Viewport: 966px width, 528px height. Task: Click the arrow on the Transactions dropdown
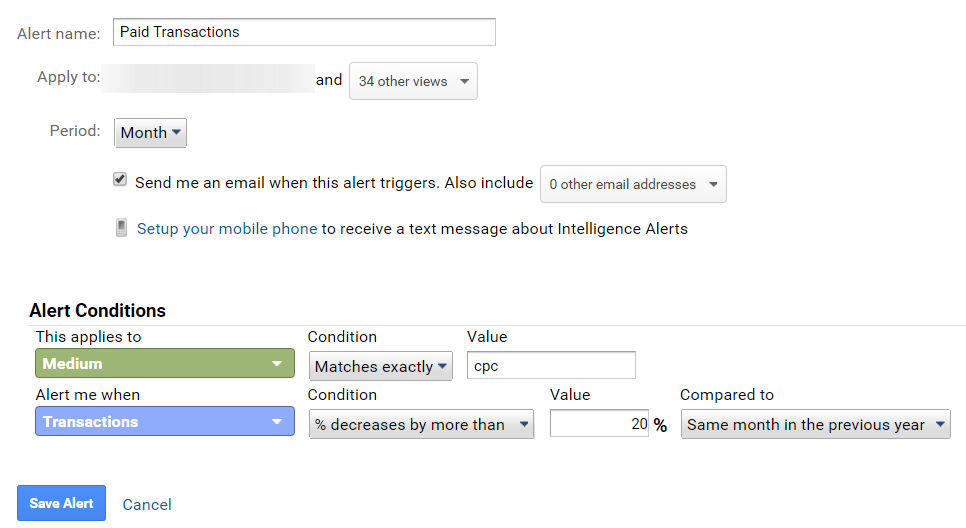click(277, 422)
